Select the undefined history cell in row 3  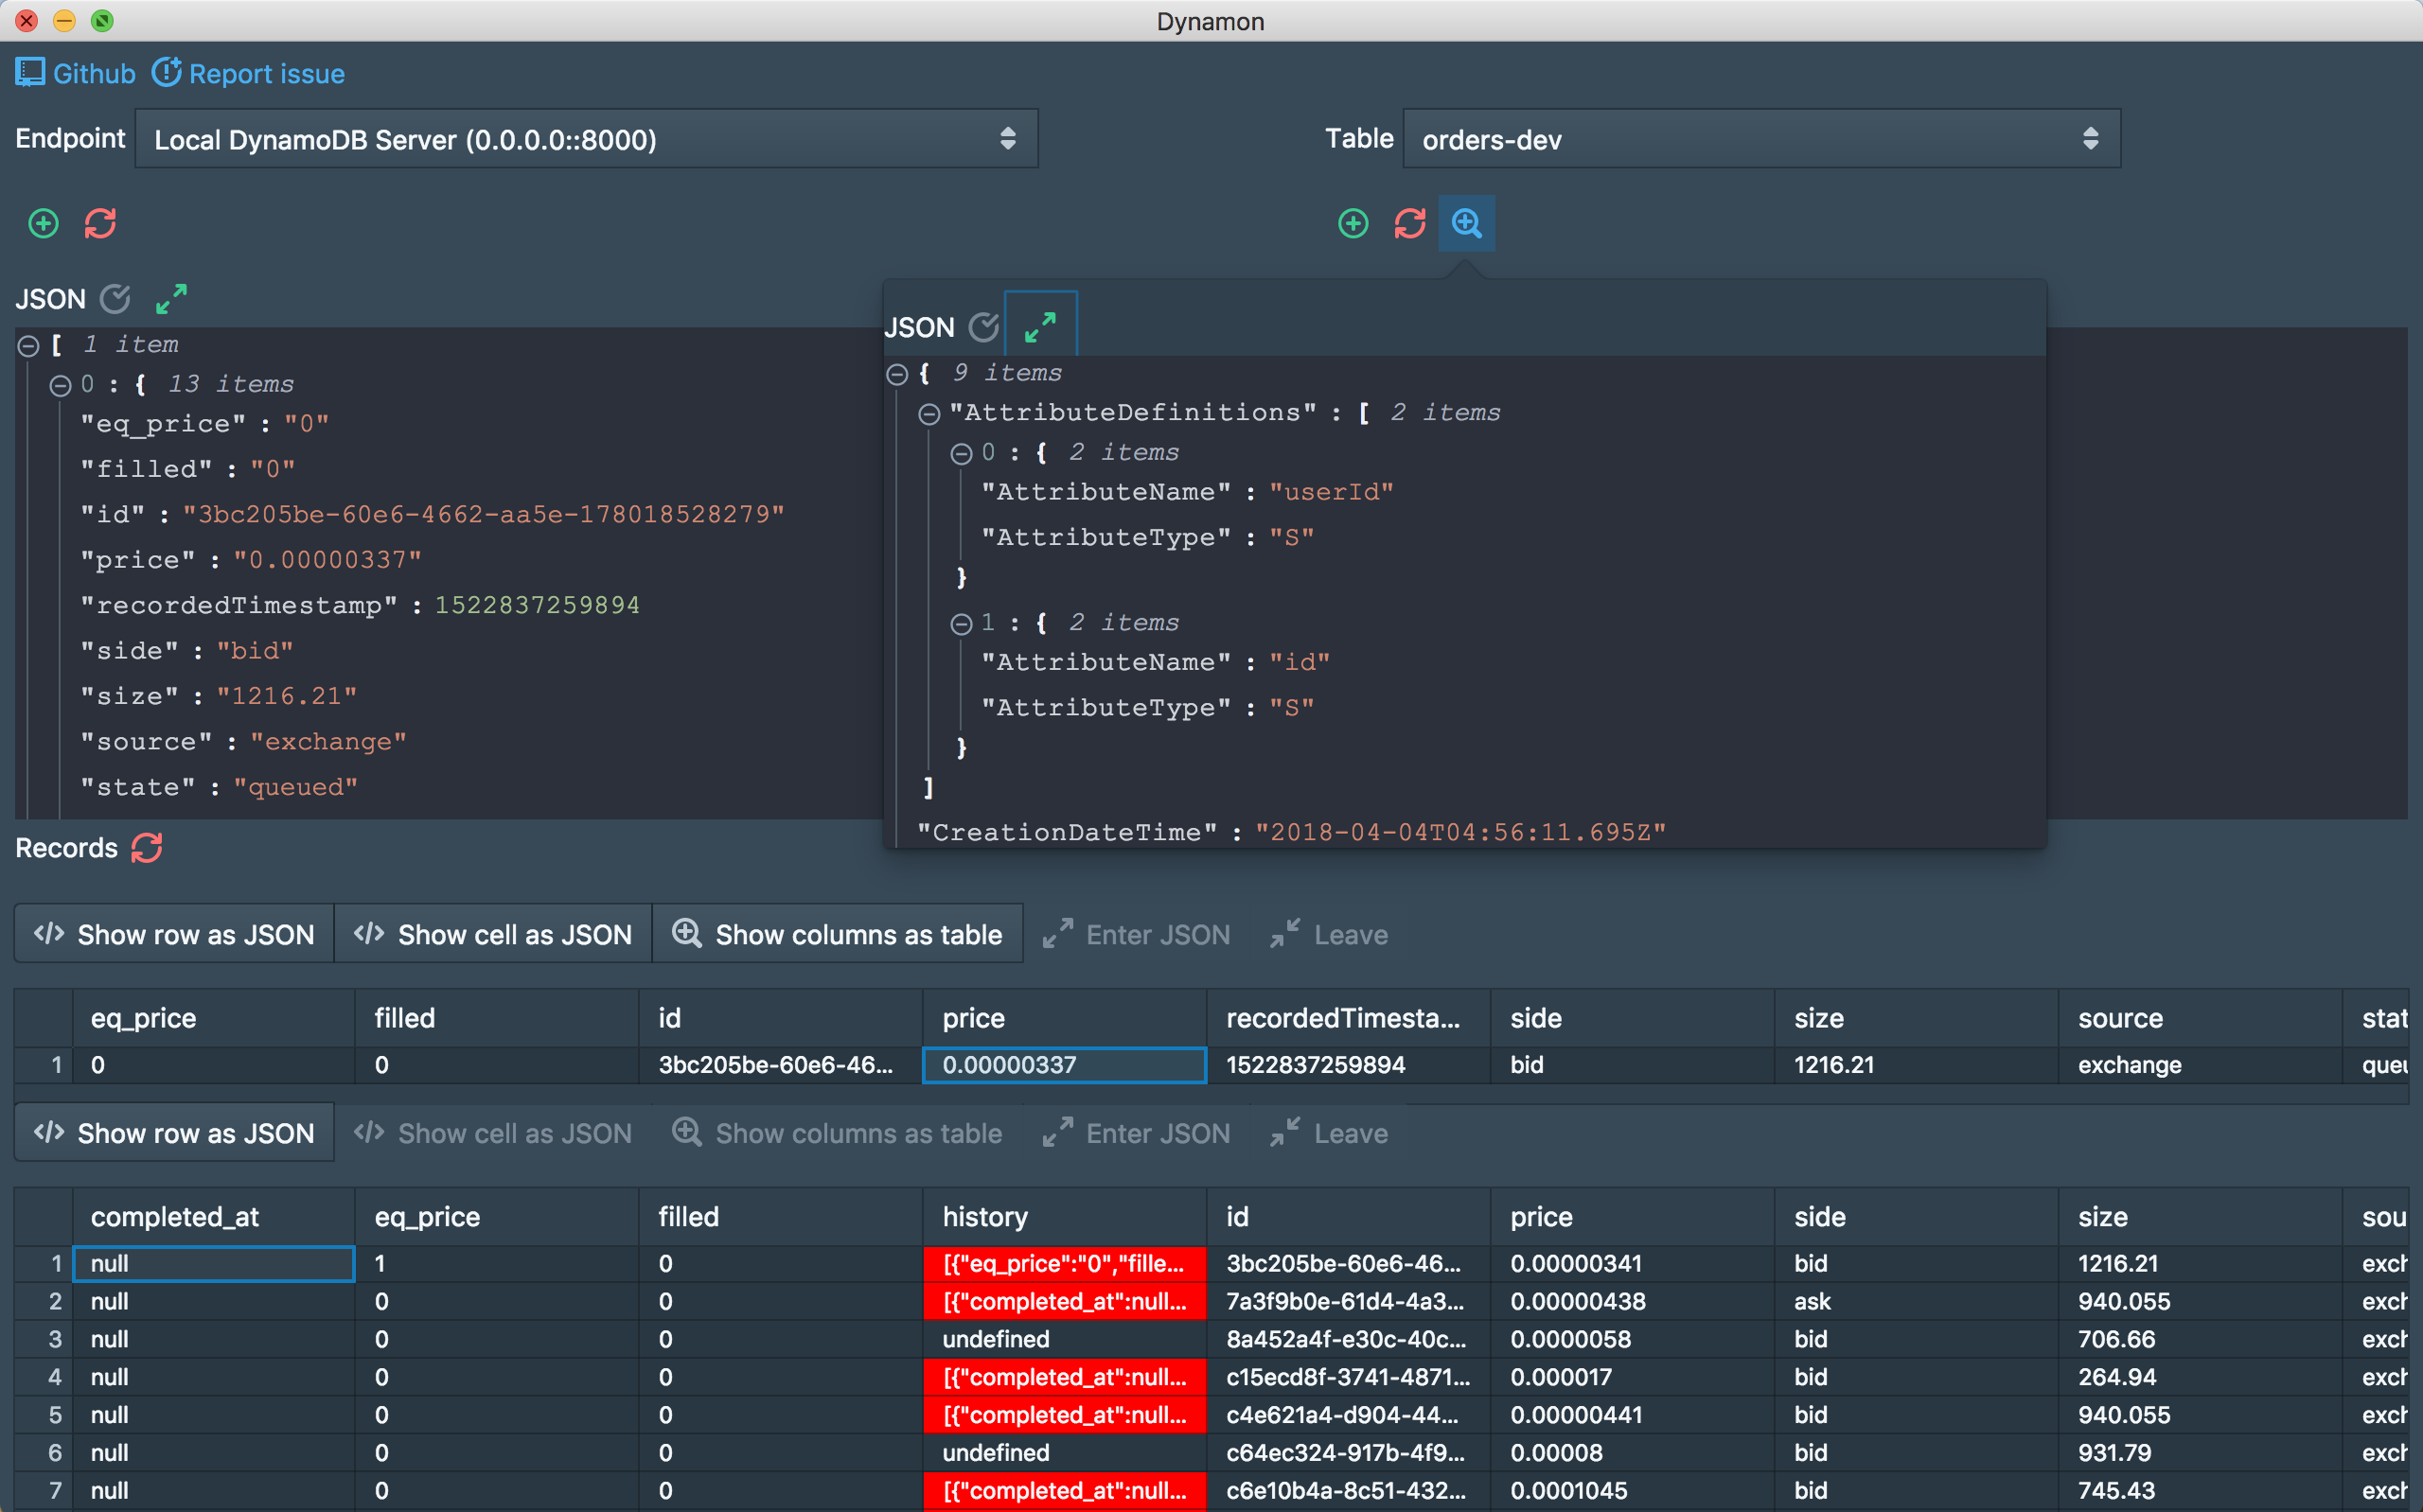1064,1340
